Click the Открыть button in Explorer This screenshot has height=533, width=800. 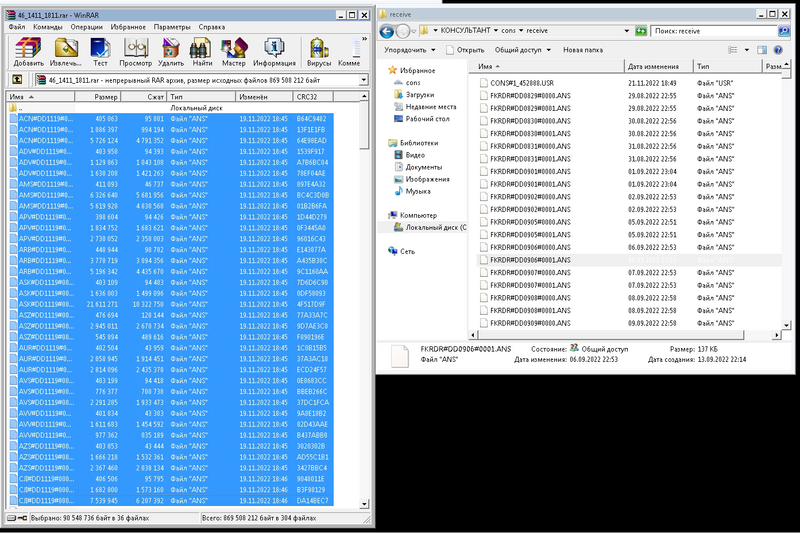pyautogui.click(x=464, y=50)
